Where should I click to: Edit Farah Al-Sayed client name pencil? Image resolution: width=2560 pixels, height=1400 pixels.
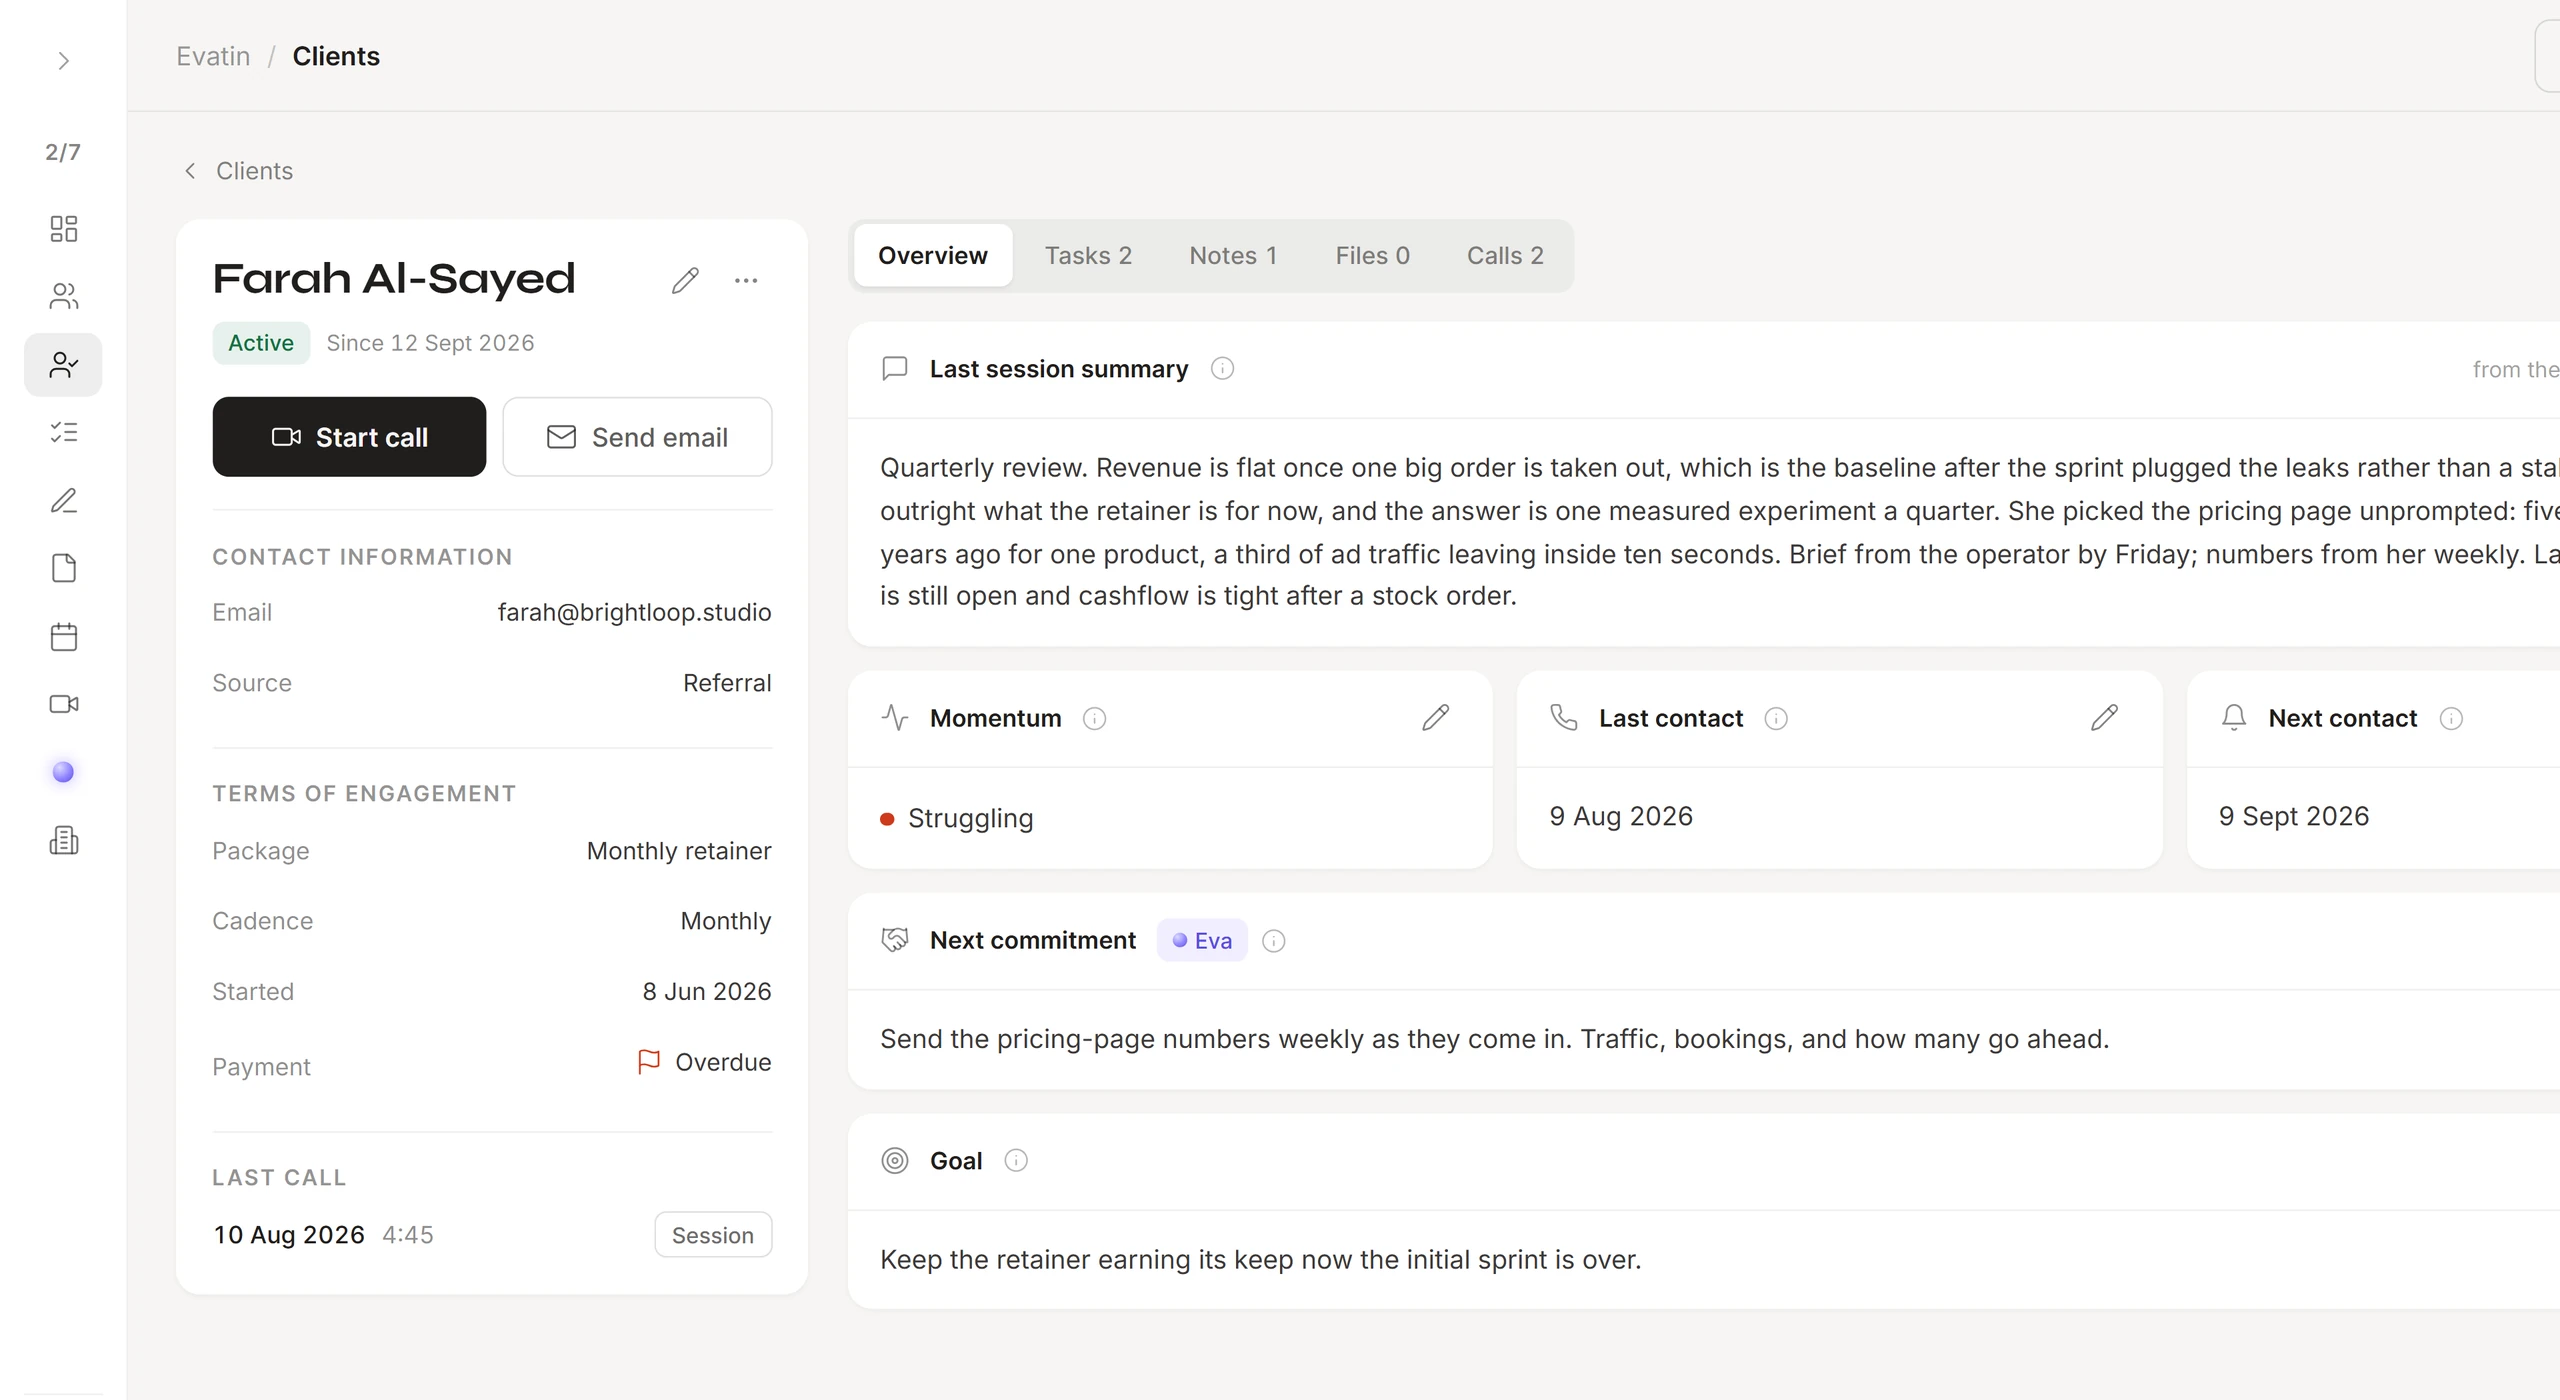pos(685,280)
